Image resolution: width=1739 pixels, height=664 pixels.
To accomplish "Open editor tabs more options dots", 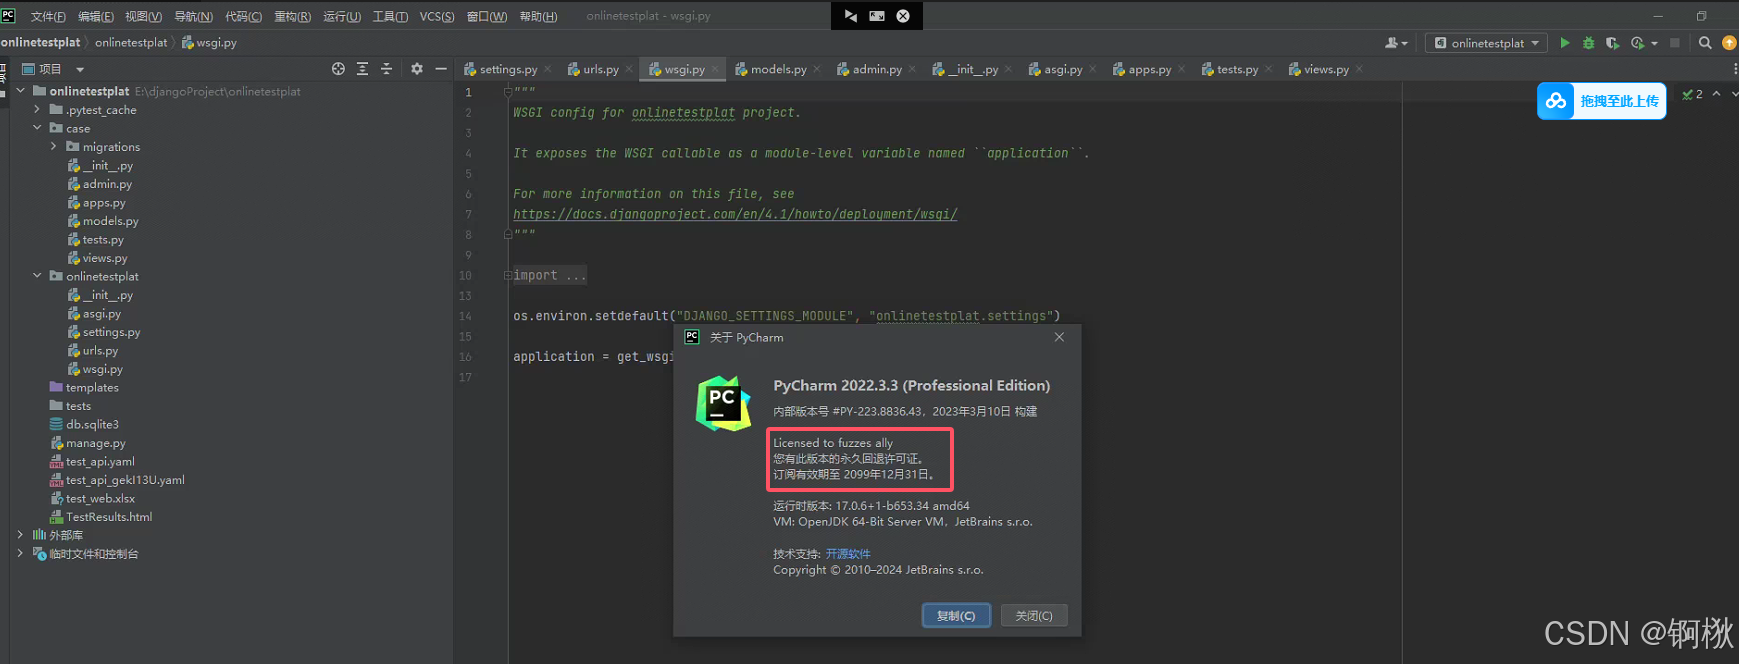I will tap(1734, 69).
